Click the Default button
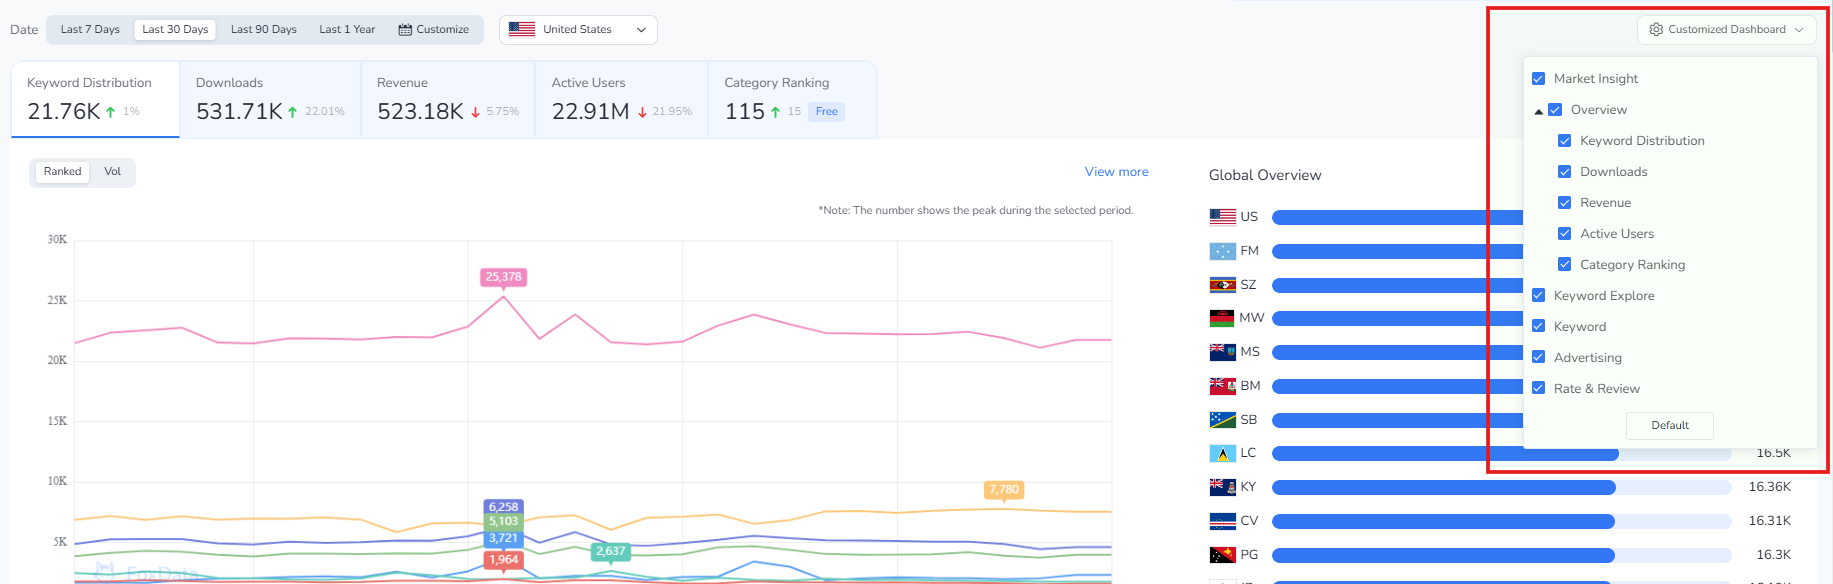 coord(1669,426)
